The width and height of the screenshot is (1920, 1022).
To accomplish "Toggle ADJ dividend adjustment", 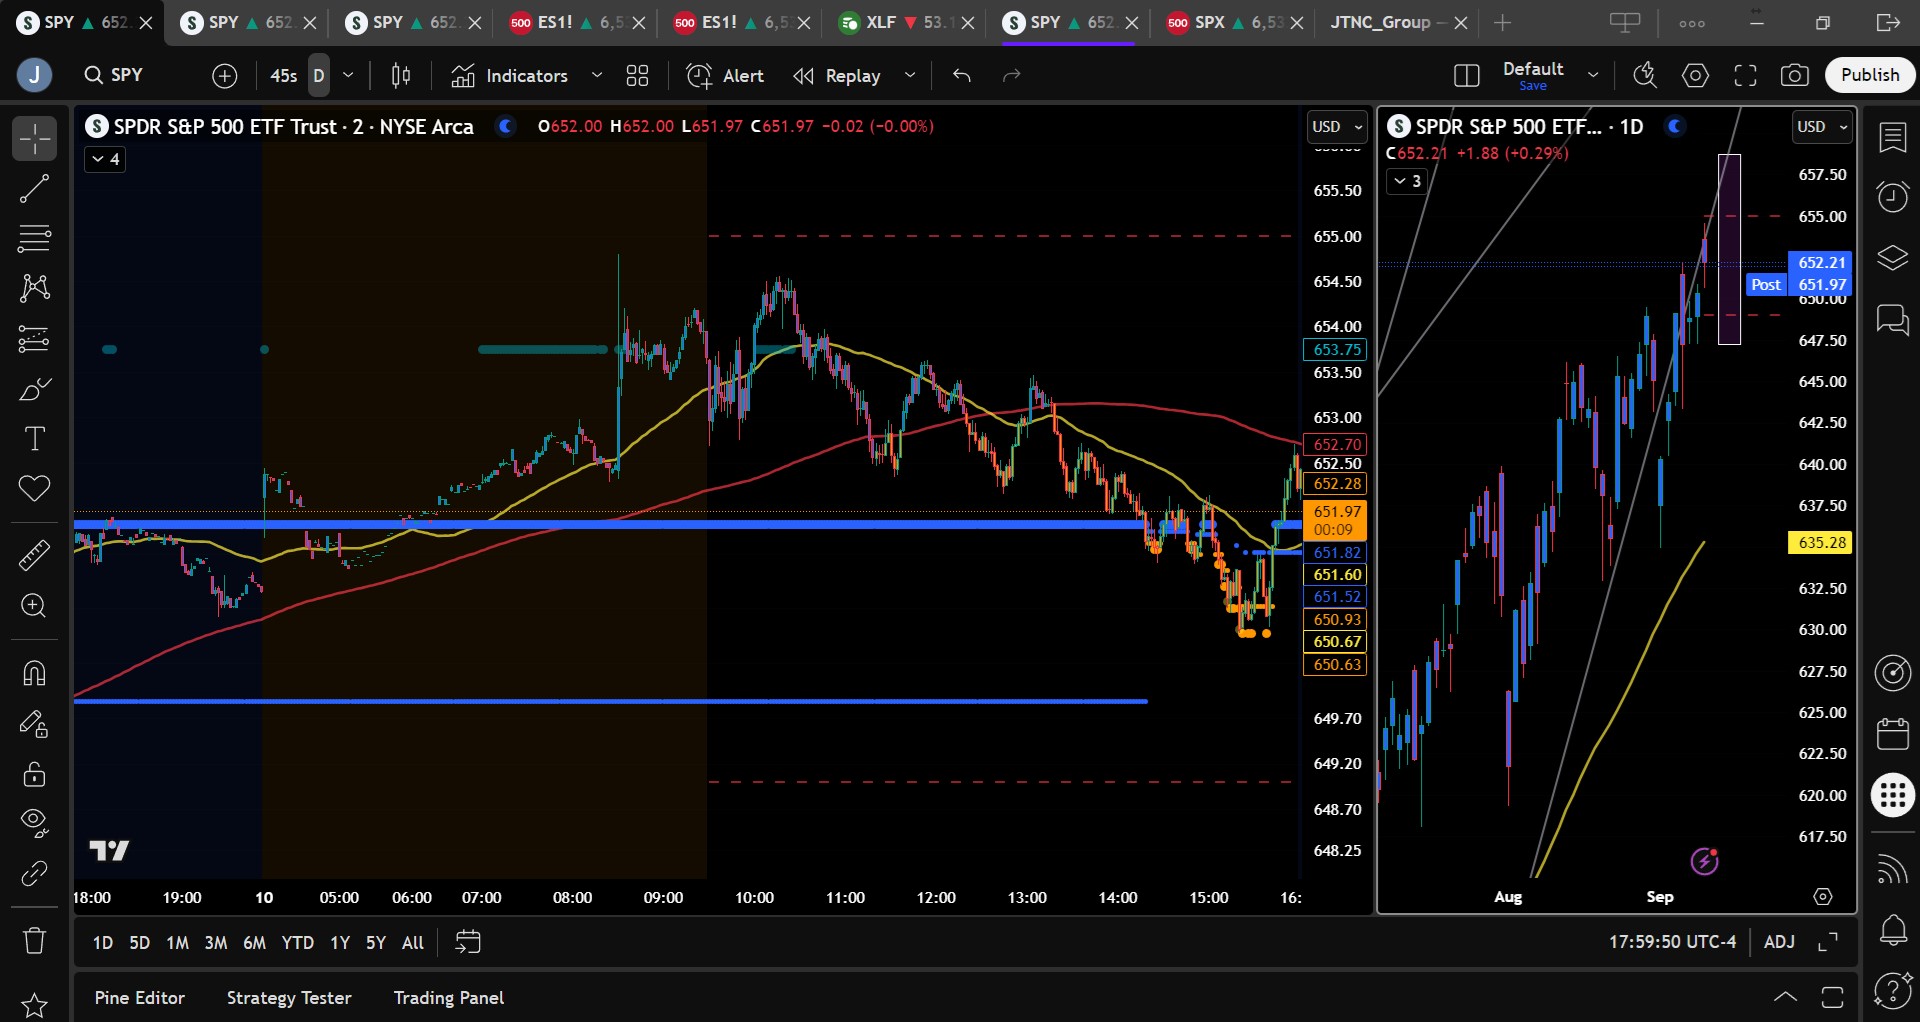I will coord(1779,942).
